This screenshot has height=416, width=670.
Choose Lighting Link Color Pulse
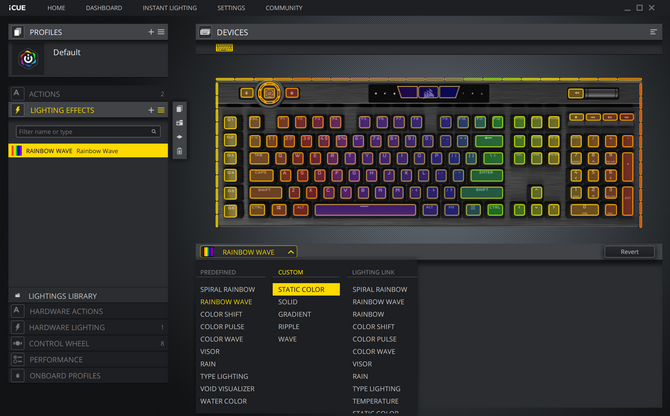374,339
